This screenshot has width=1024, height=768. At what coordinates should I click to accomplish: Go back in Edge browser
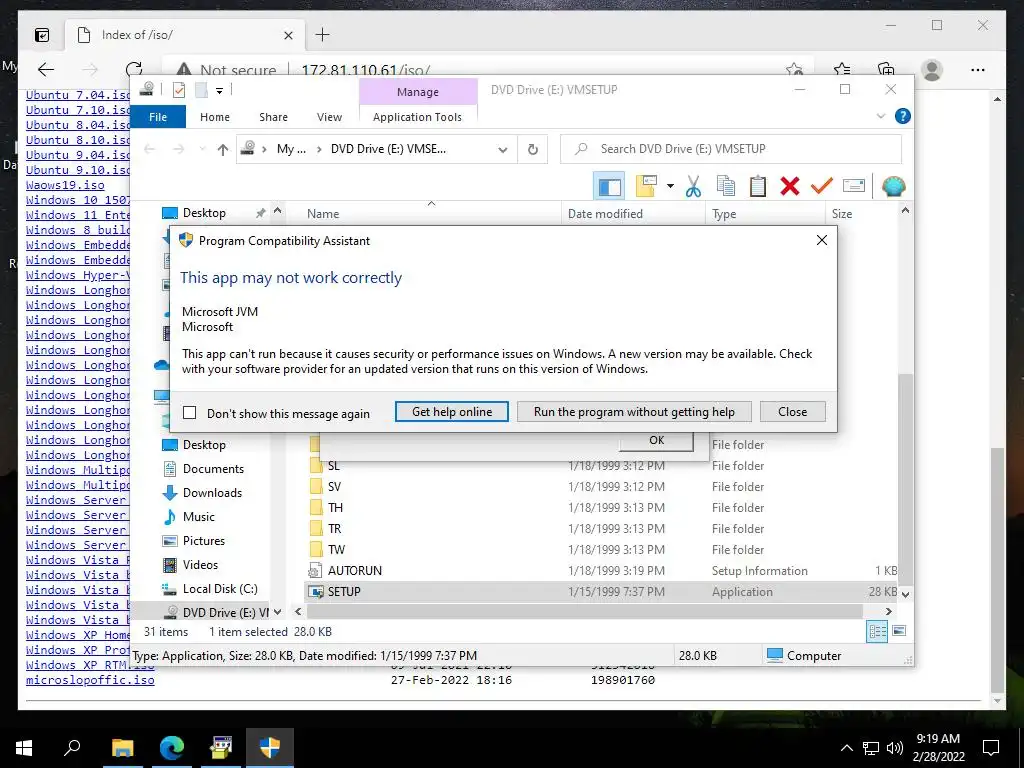click(46, 69)
